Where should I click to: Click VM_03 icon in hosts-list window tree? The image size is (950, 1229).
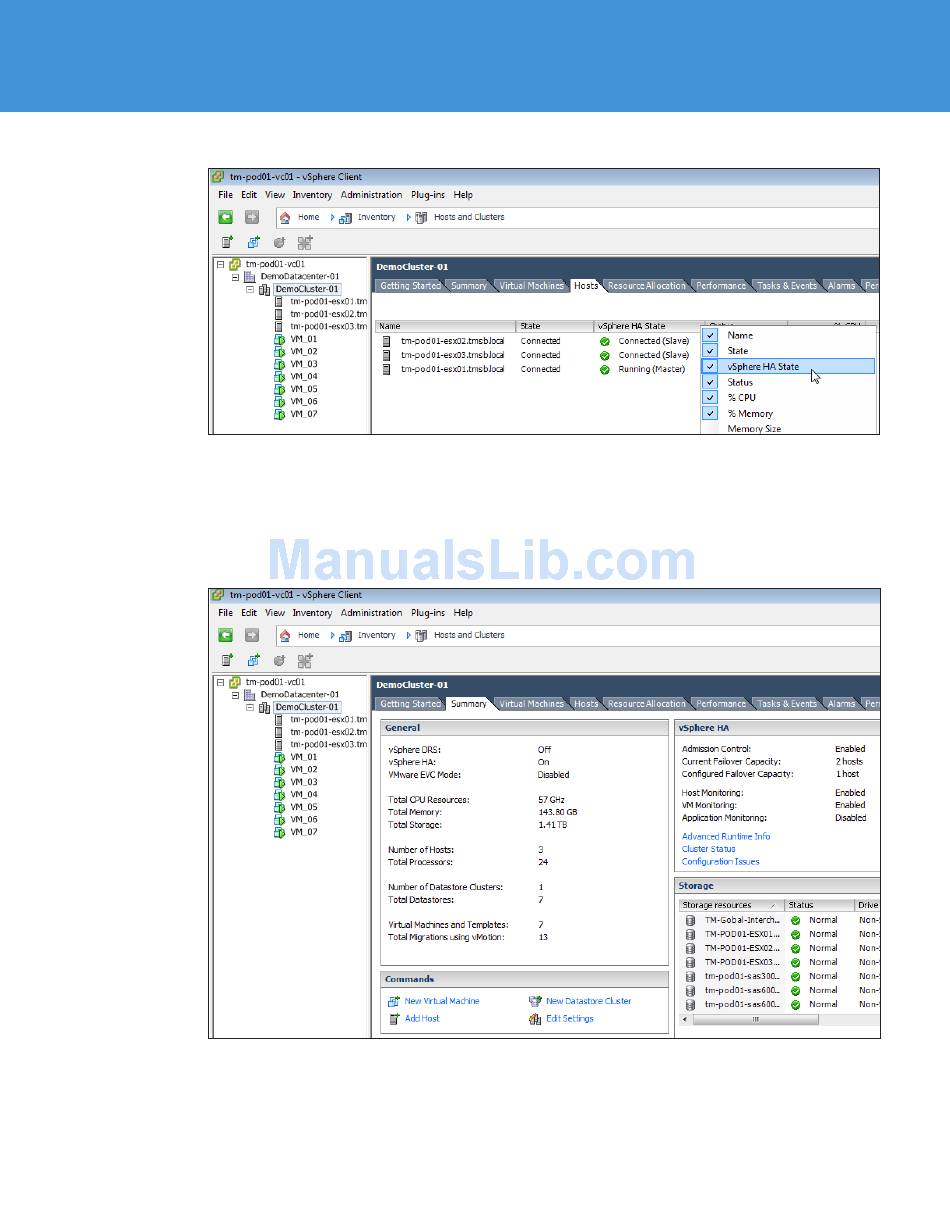[x=280, y=364]
